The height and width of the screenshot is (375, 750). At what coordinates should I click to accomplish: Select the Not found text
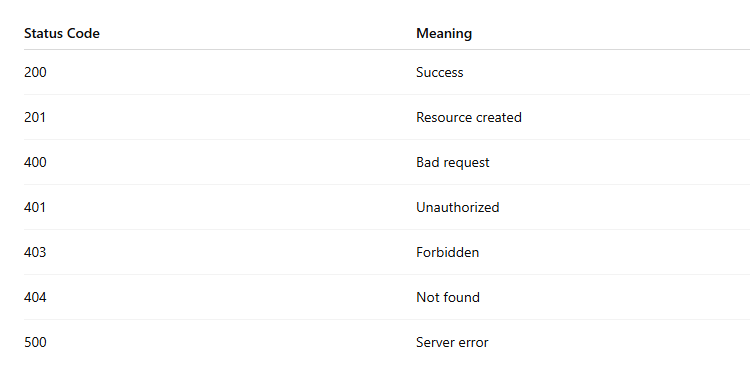click(448, 297)
